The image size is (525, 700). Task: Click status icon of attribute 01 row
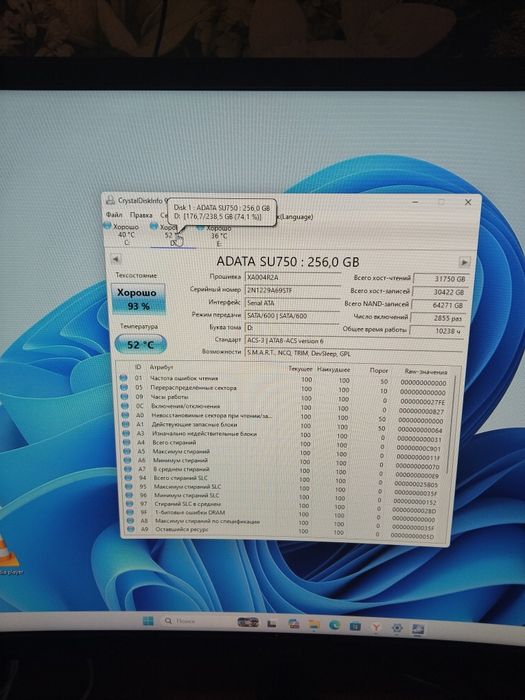(x=124, y=378)
